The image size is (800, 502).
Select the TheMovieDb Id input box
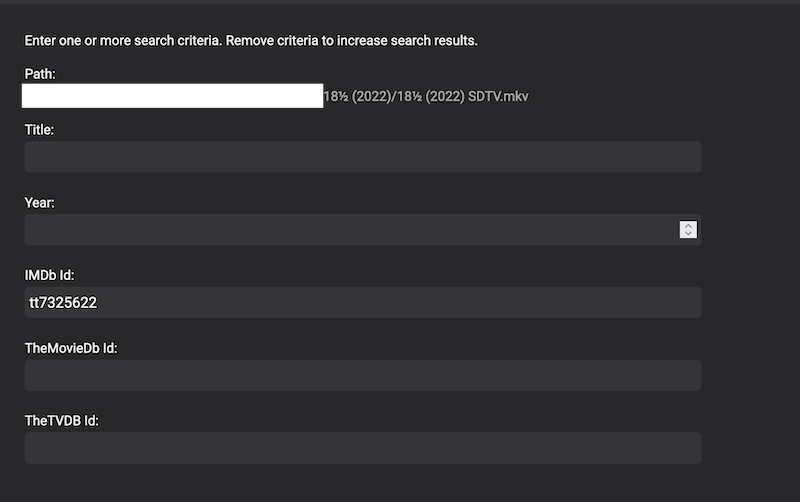[362, 375]
